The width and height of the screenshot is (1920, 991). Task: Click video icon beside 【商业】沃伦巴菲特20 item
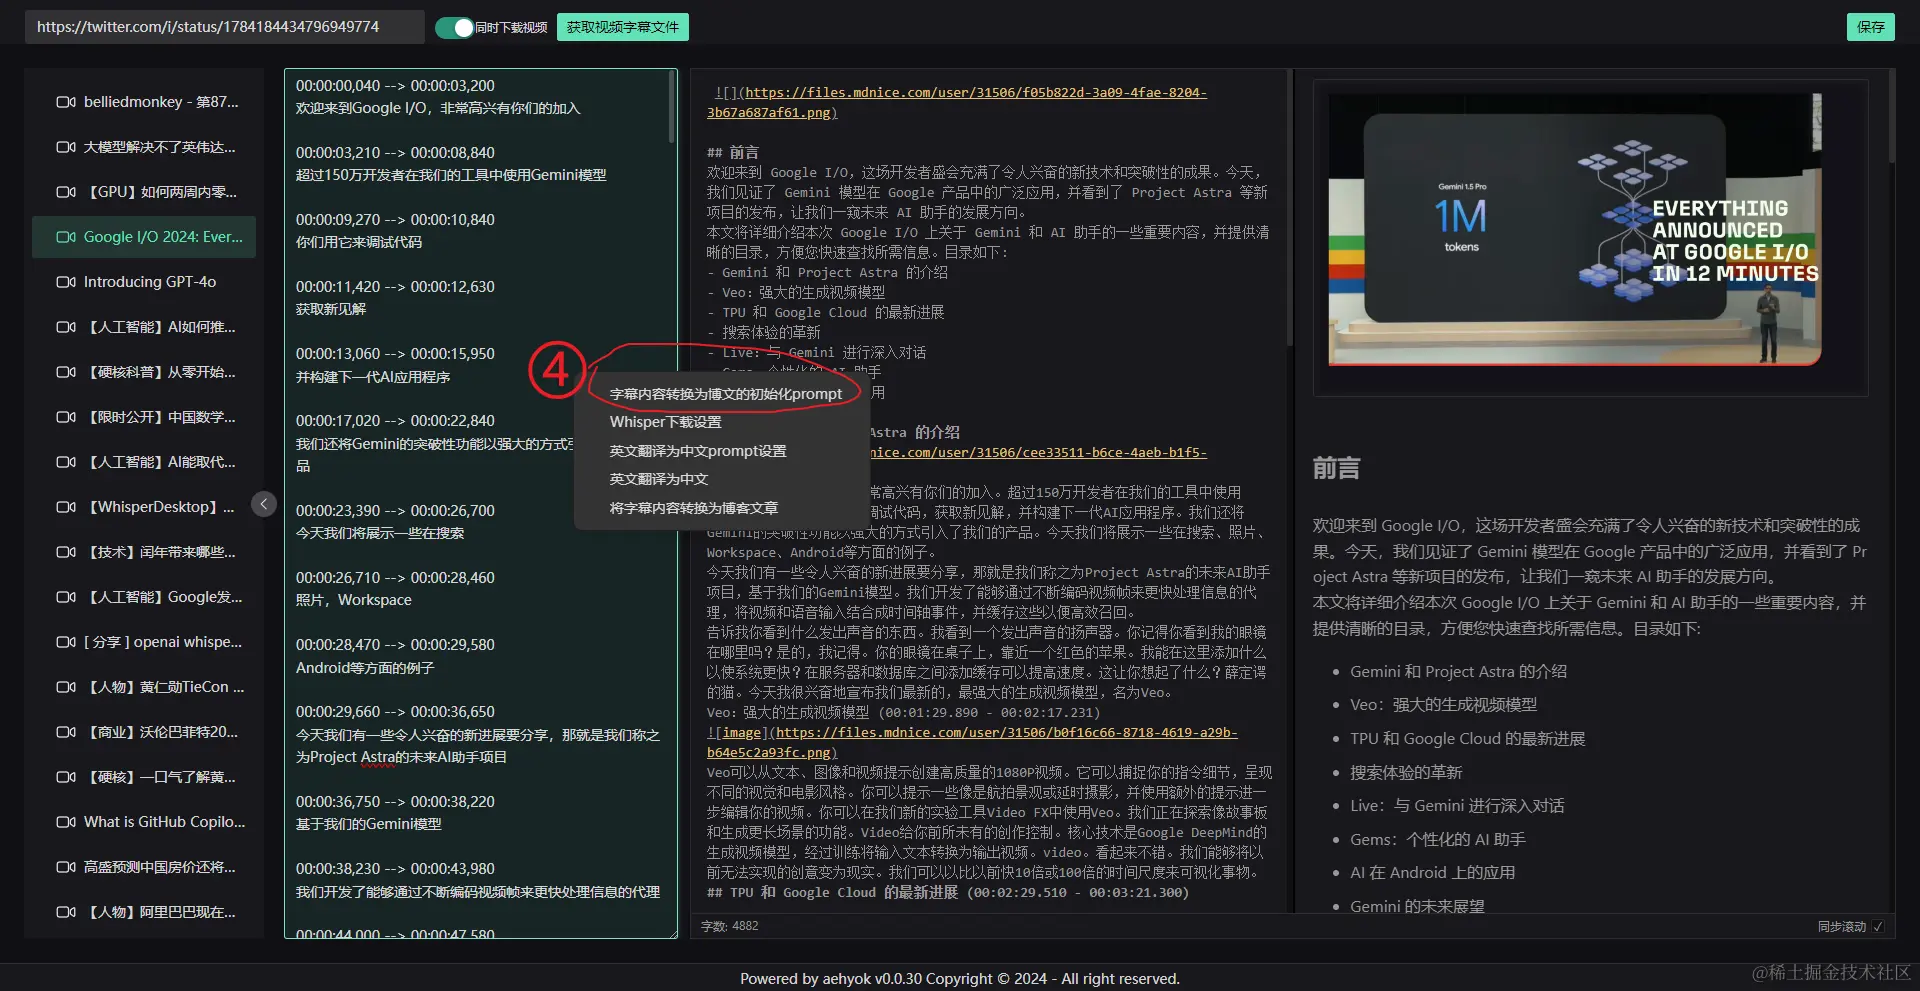tap(66, 732)
